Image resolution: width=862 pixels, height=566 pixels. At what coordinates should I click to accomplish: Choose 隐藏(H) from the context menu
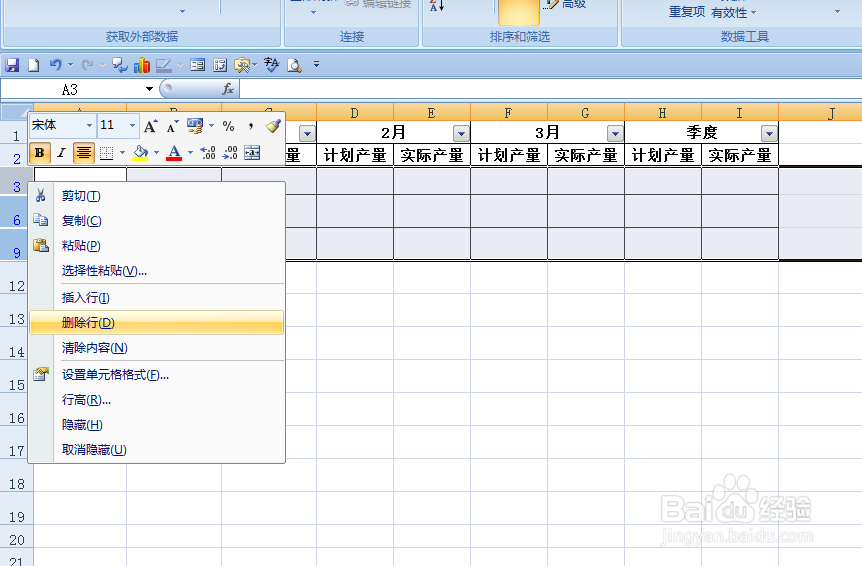click(x=157, y=425)
